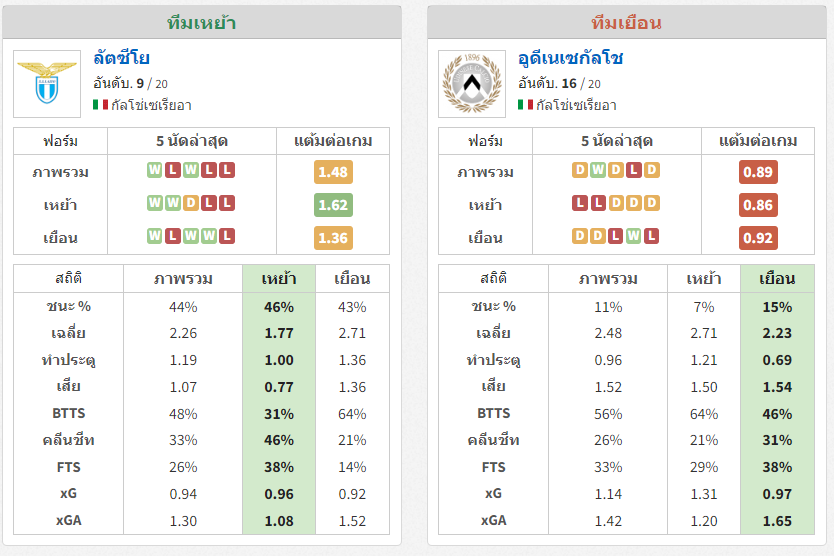Click Italy flag beside Udinese's league name

pyautogui.click(x=526, y=105)
